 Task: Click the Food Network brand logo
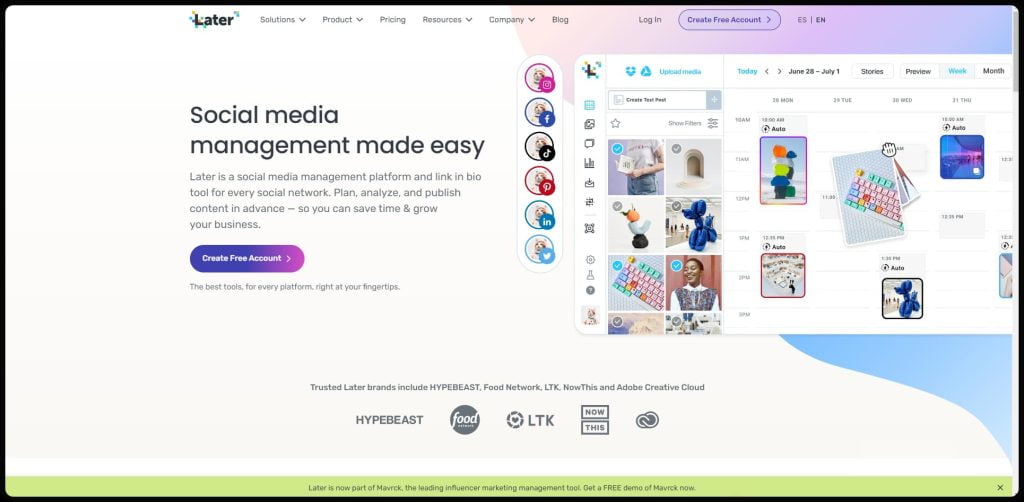click(x=464, y=420)
